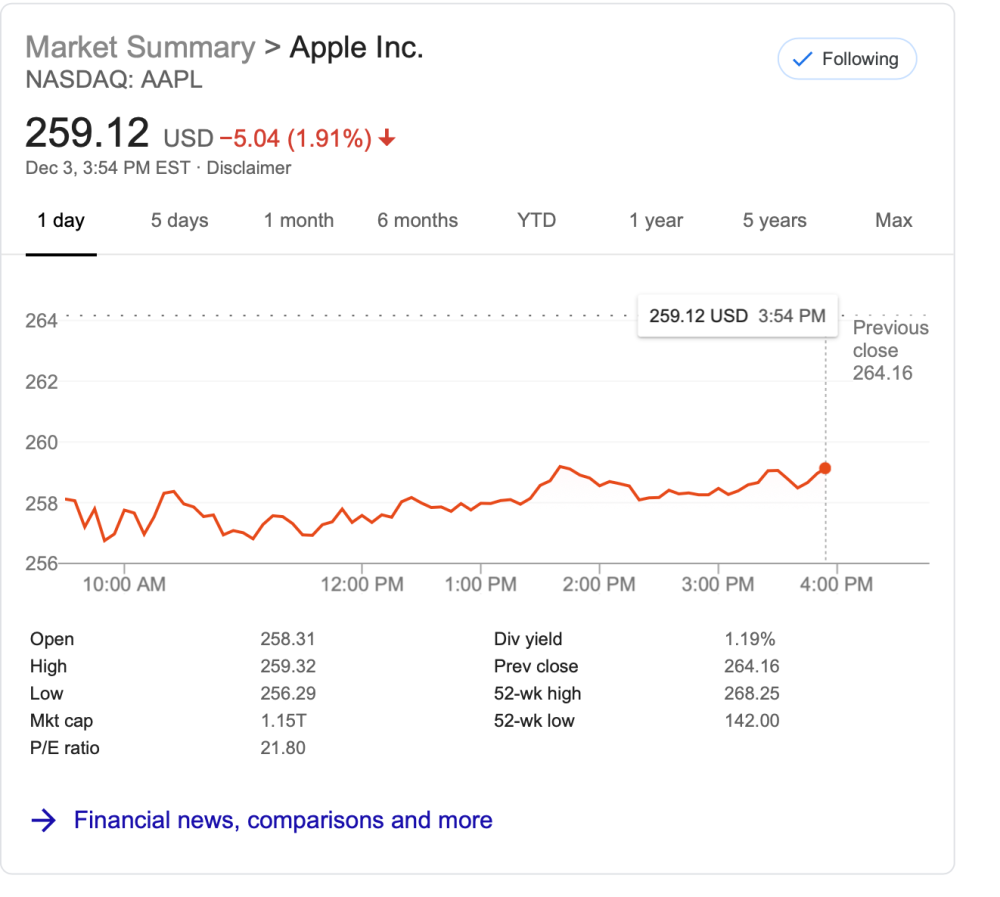Show the 6 months chart
Image resolution: width=1000 pixels, height=897 pixels.
coord(417,221)
